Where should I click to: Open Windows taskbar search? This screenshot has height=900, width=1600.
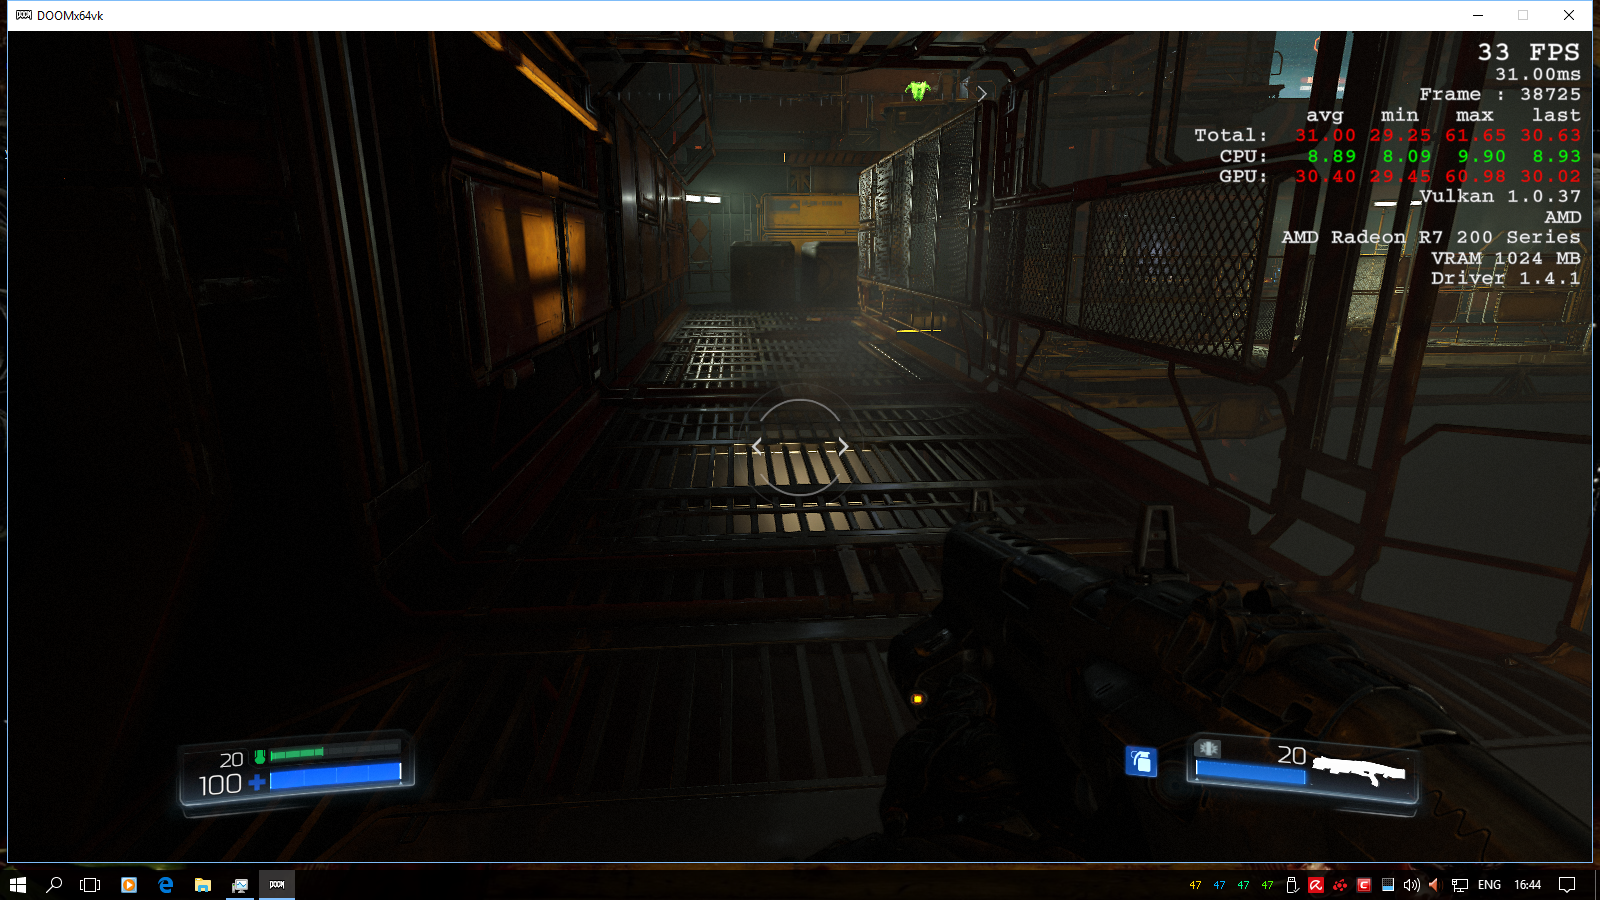pos(54,885)
